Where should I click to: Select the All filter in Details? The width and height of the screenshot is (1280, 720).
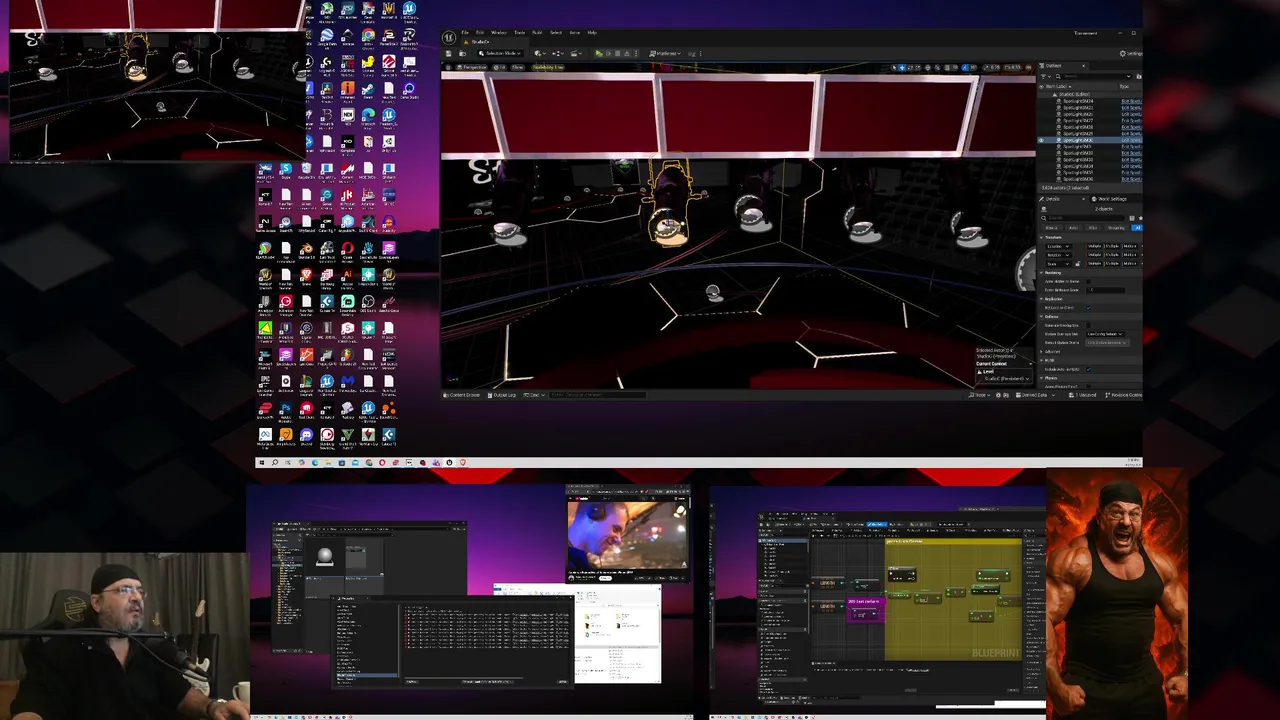pyautogui.click(x=1137, y=228)
